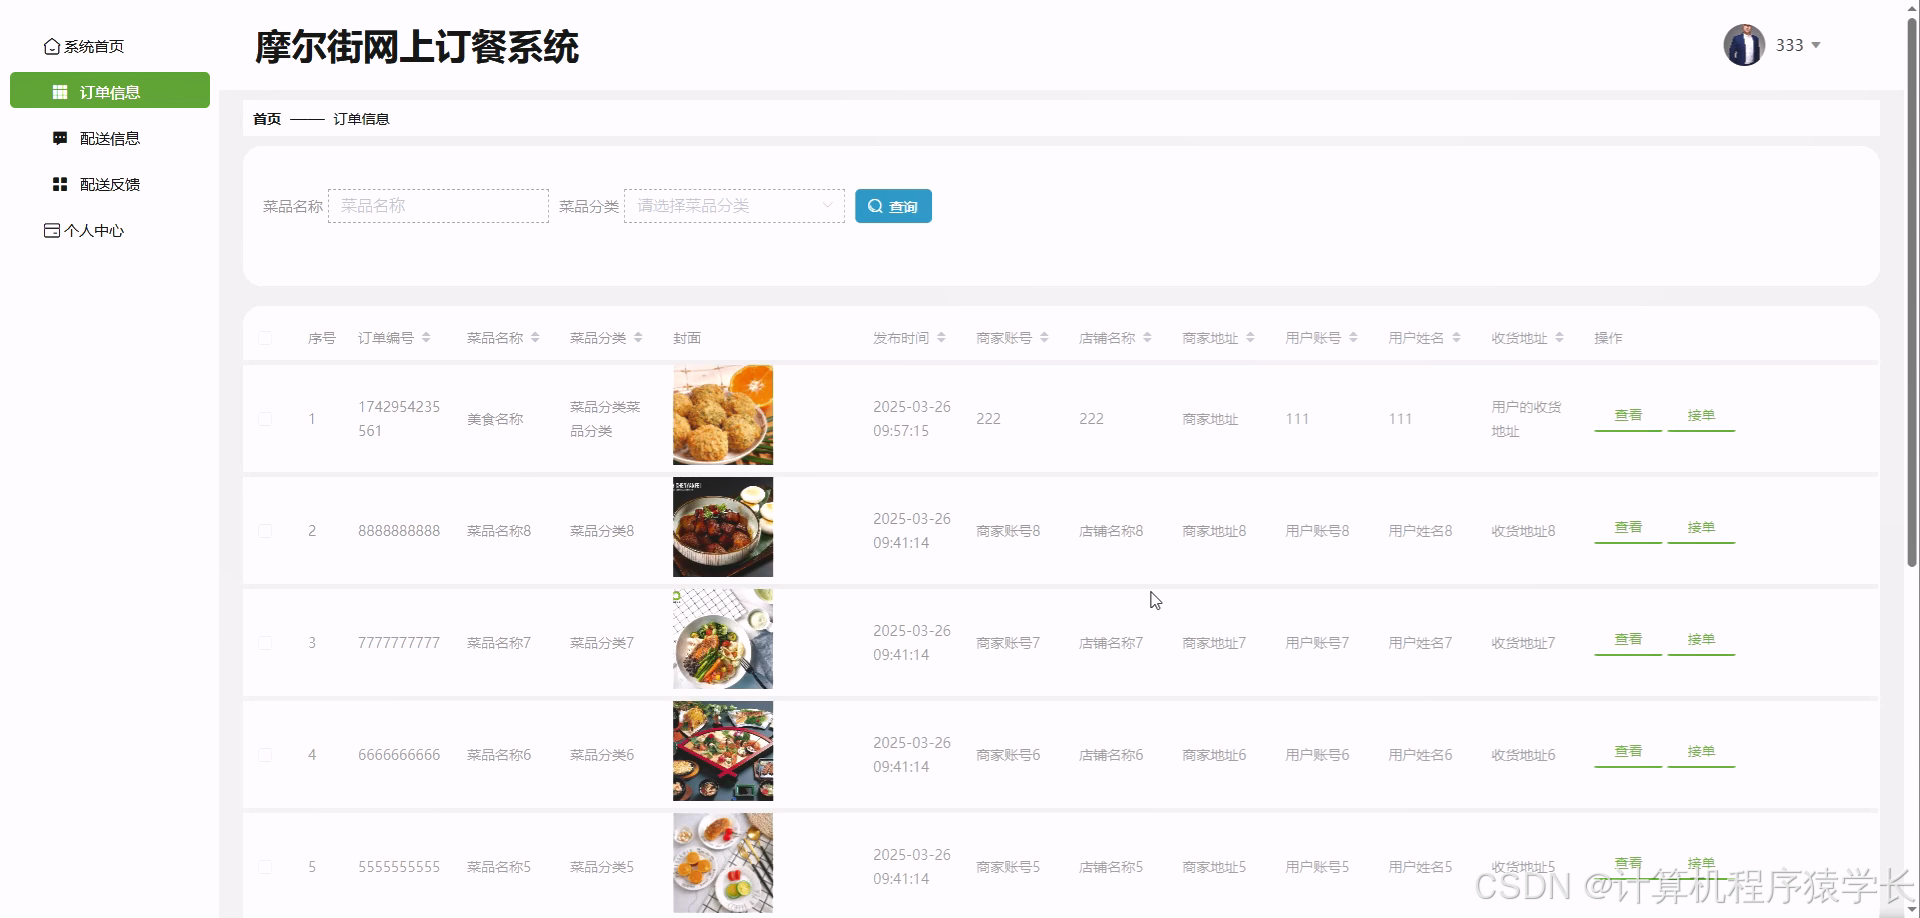Click the sort arrows on 订单编号 column
The height and width of the screenshot is (918, 1920).
click(426, 338)
